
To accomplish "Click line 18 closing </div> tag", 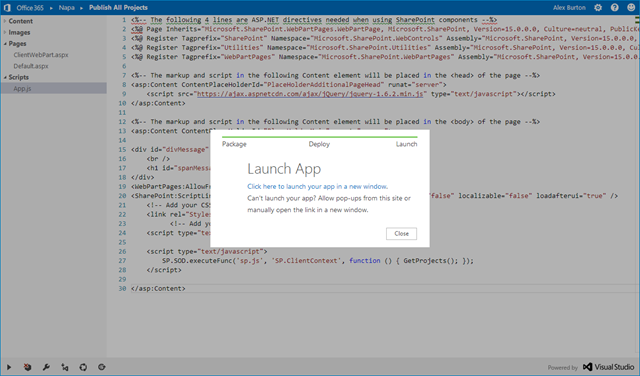I will tap(143, 177).
